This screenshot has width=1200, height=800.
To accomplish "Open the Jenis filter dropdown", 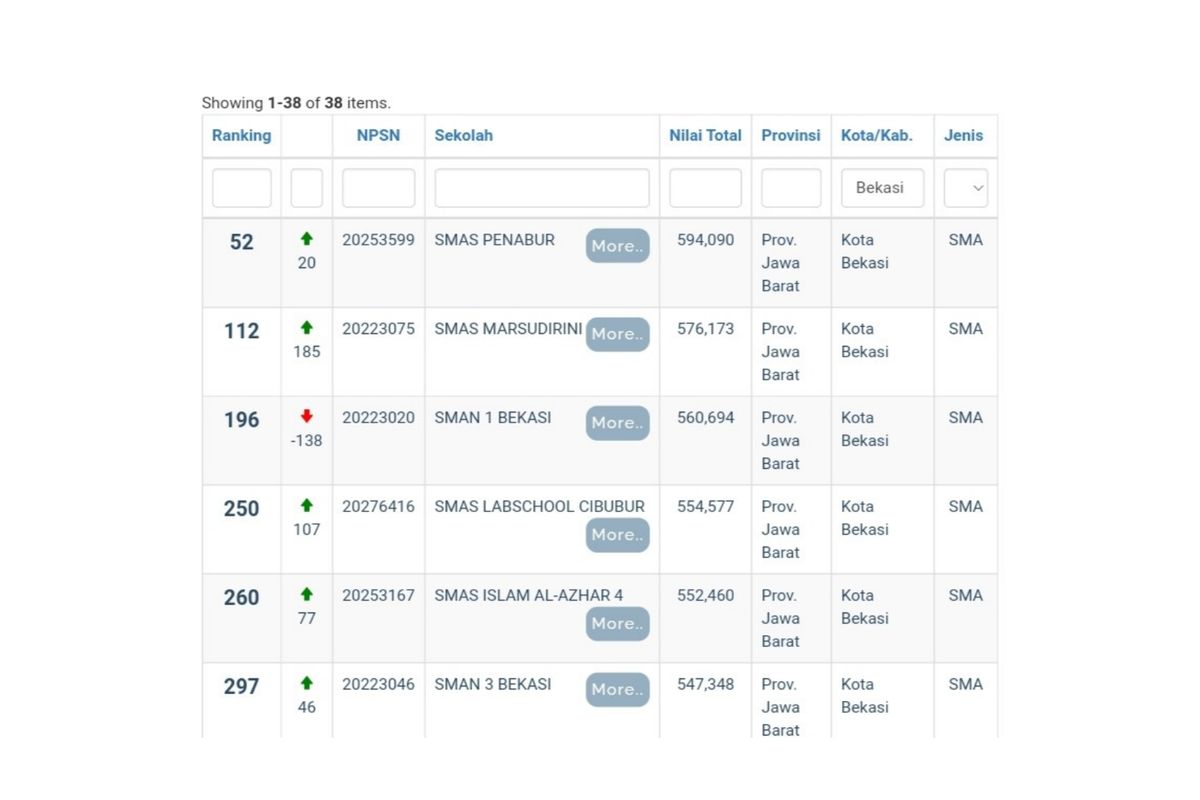I will 965,188.
